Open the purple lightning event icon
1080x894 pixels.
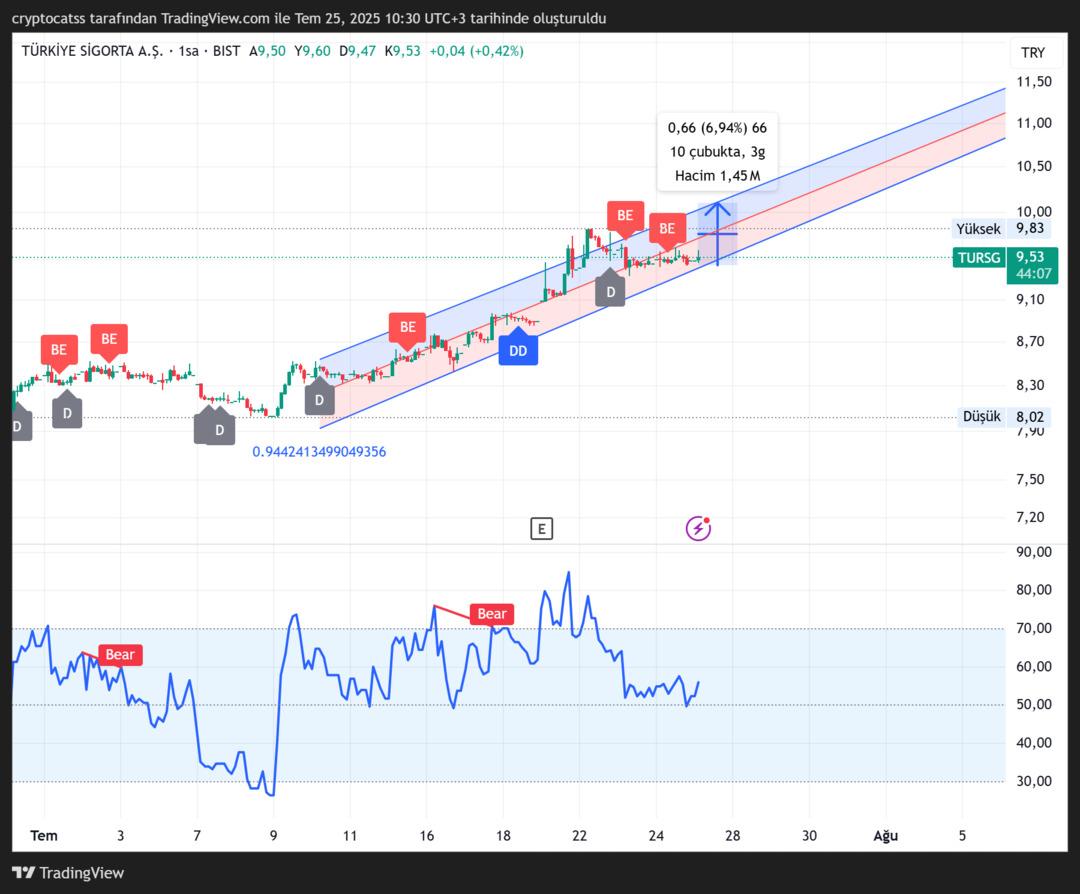click(x=698, y=528)
